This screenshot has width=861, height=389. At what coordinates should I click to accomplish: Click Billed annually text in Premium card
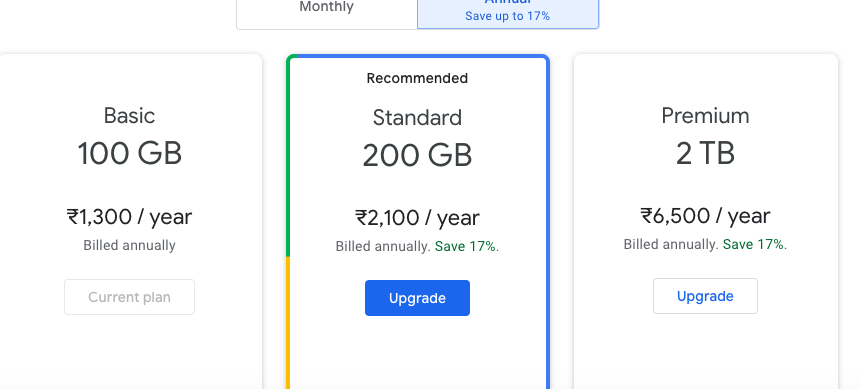point(670,244)
